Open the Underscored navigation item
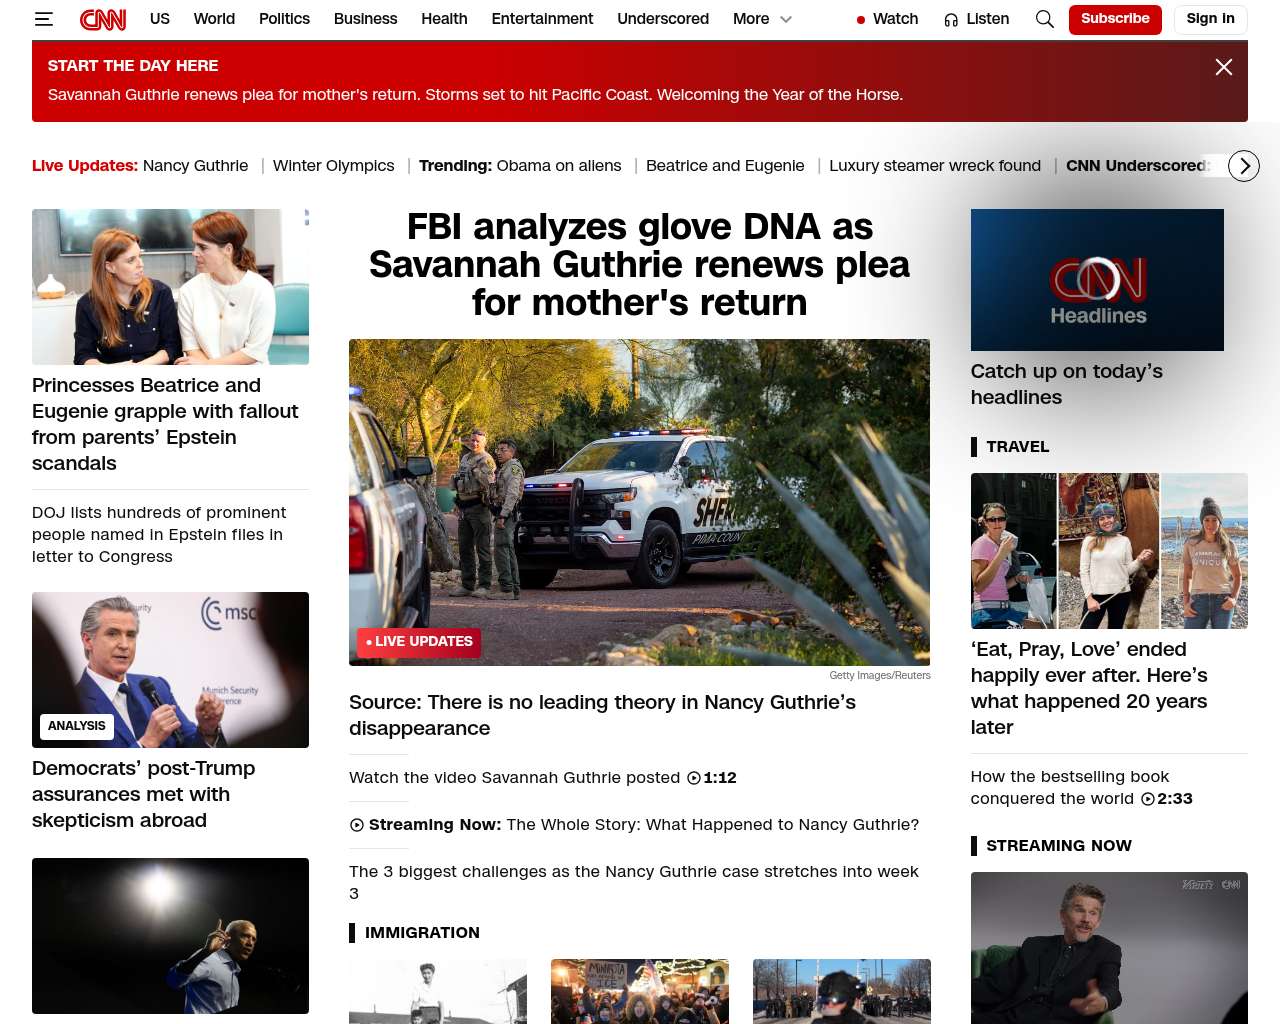This screenshot has height=1024, width=1280. (663, 19)
